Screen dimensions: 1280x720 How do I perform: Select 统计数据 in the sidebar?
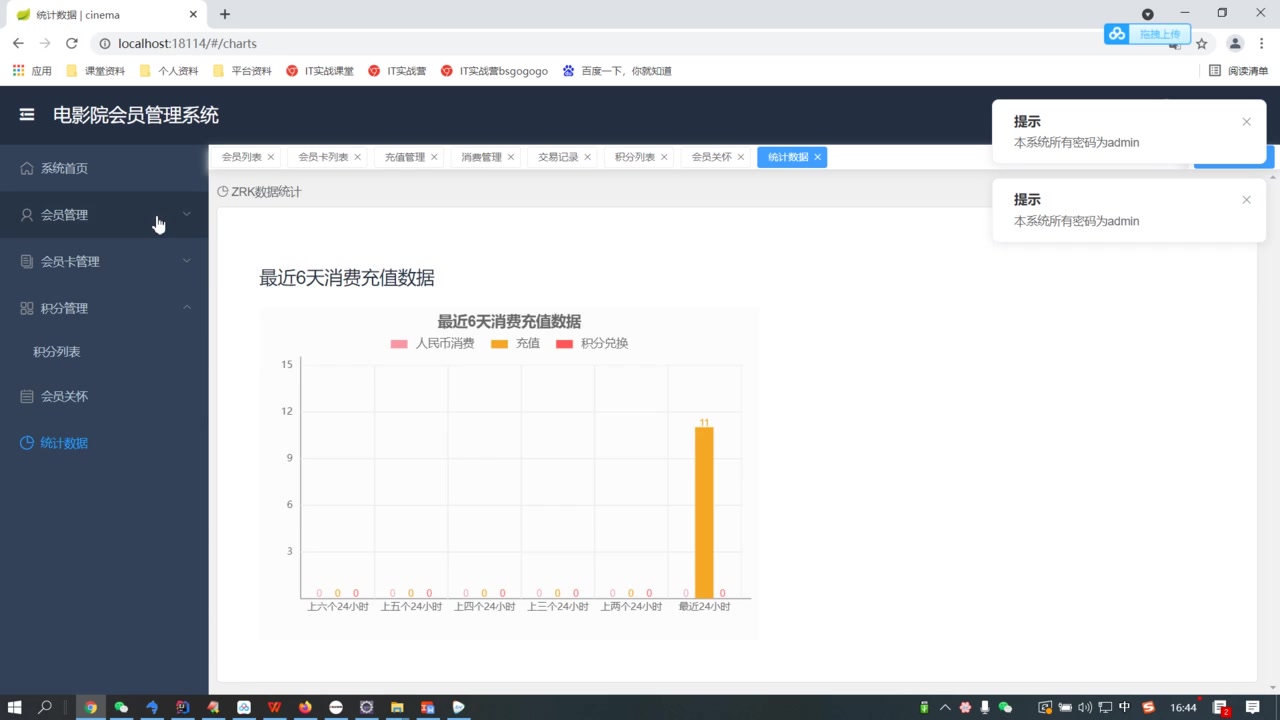click(104, 443)
